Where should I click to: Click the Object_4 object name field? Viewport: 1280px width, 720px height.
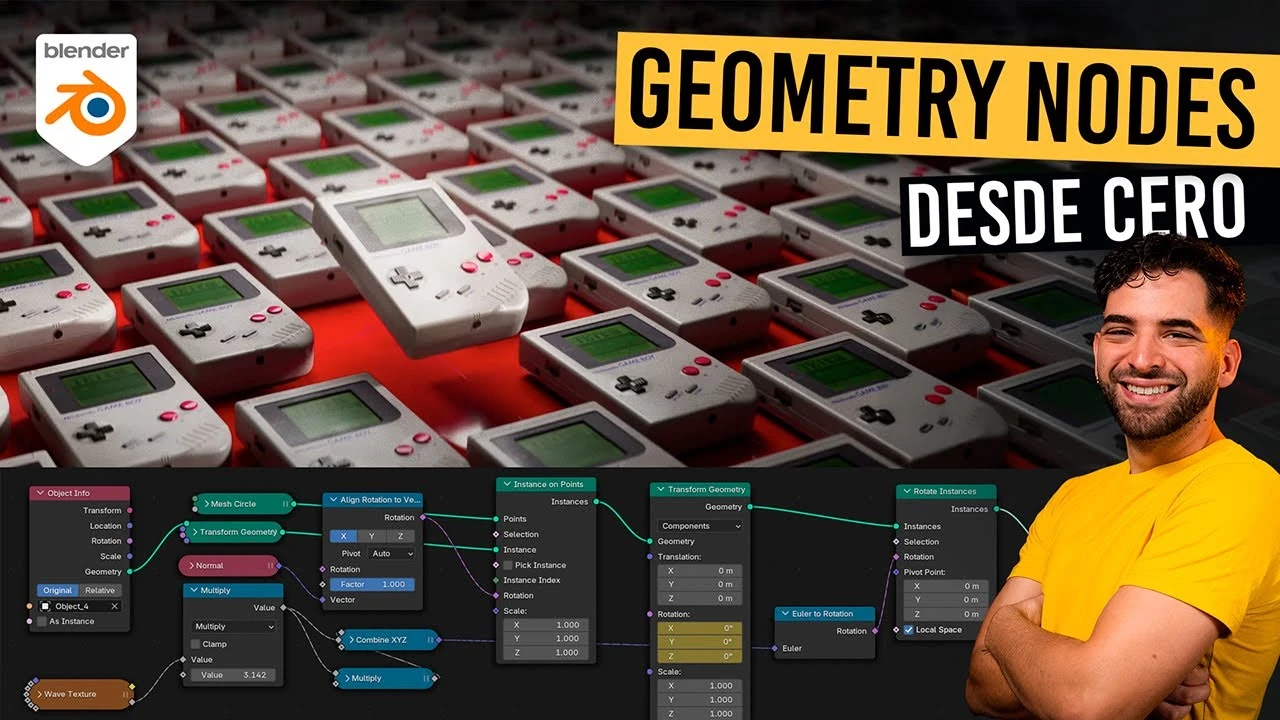click(x=80, y=606)
